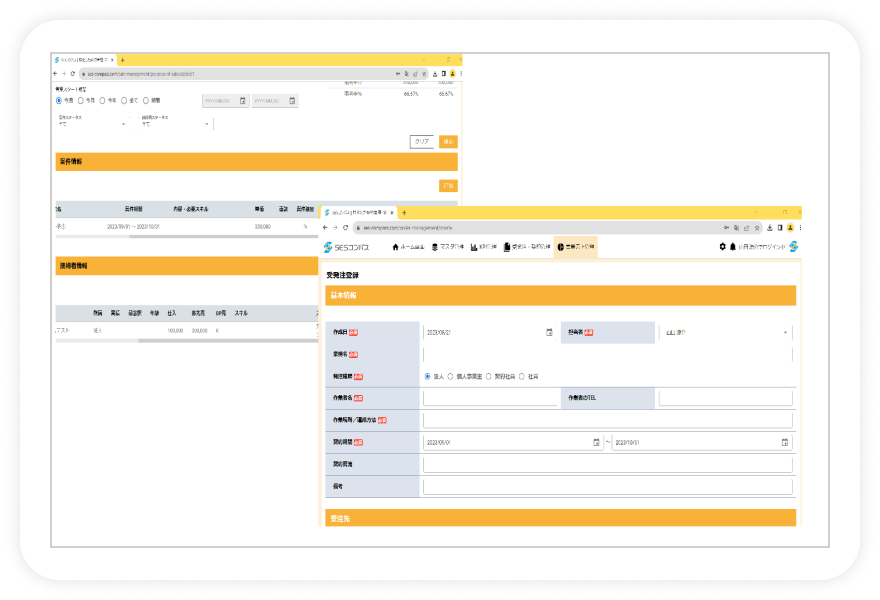Open settings via the gear icon in header
The image size is (880, 600).
(722, 246)
